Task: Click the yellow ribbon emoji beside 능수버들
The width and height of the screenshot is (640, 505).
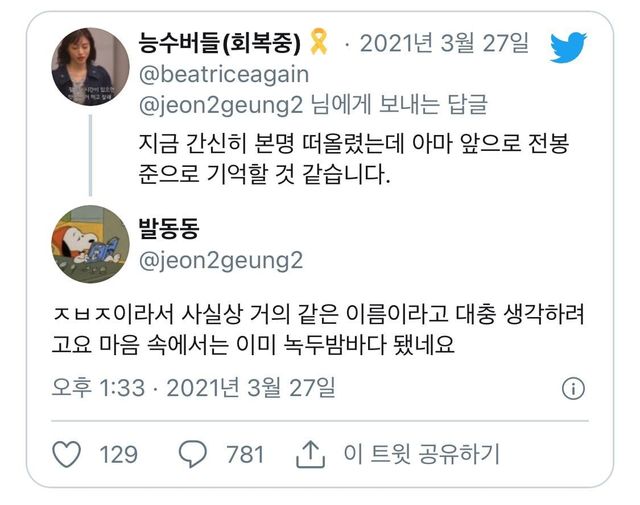Action: click(x=316, y=43)
